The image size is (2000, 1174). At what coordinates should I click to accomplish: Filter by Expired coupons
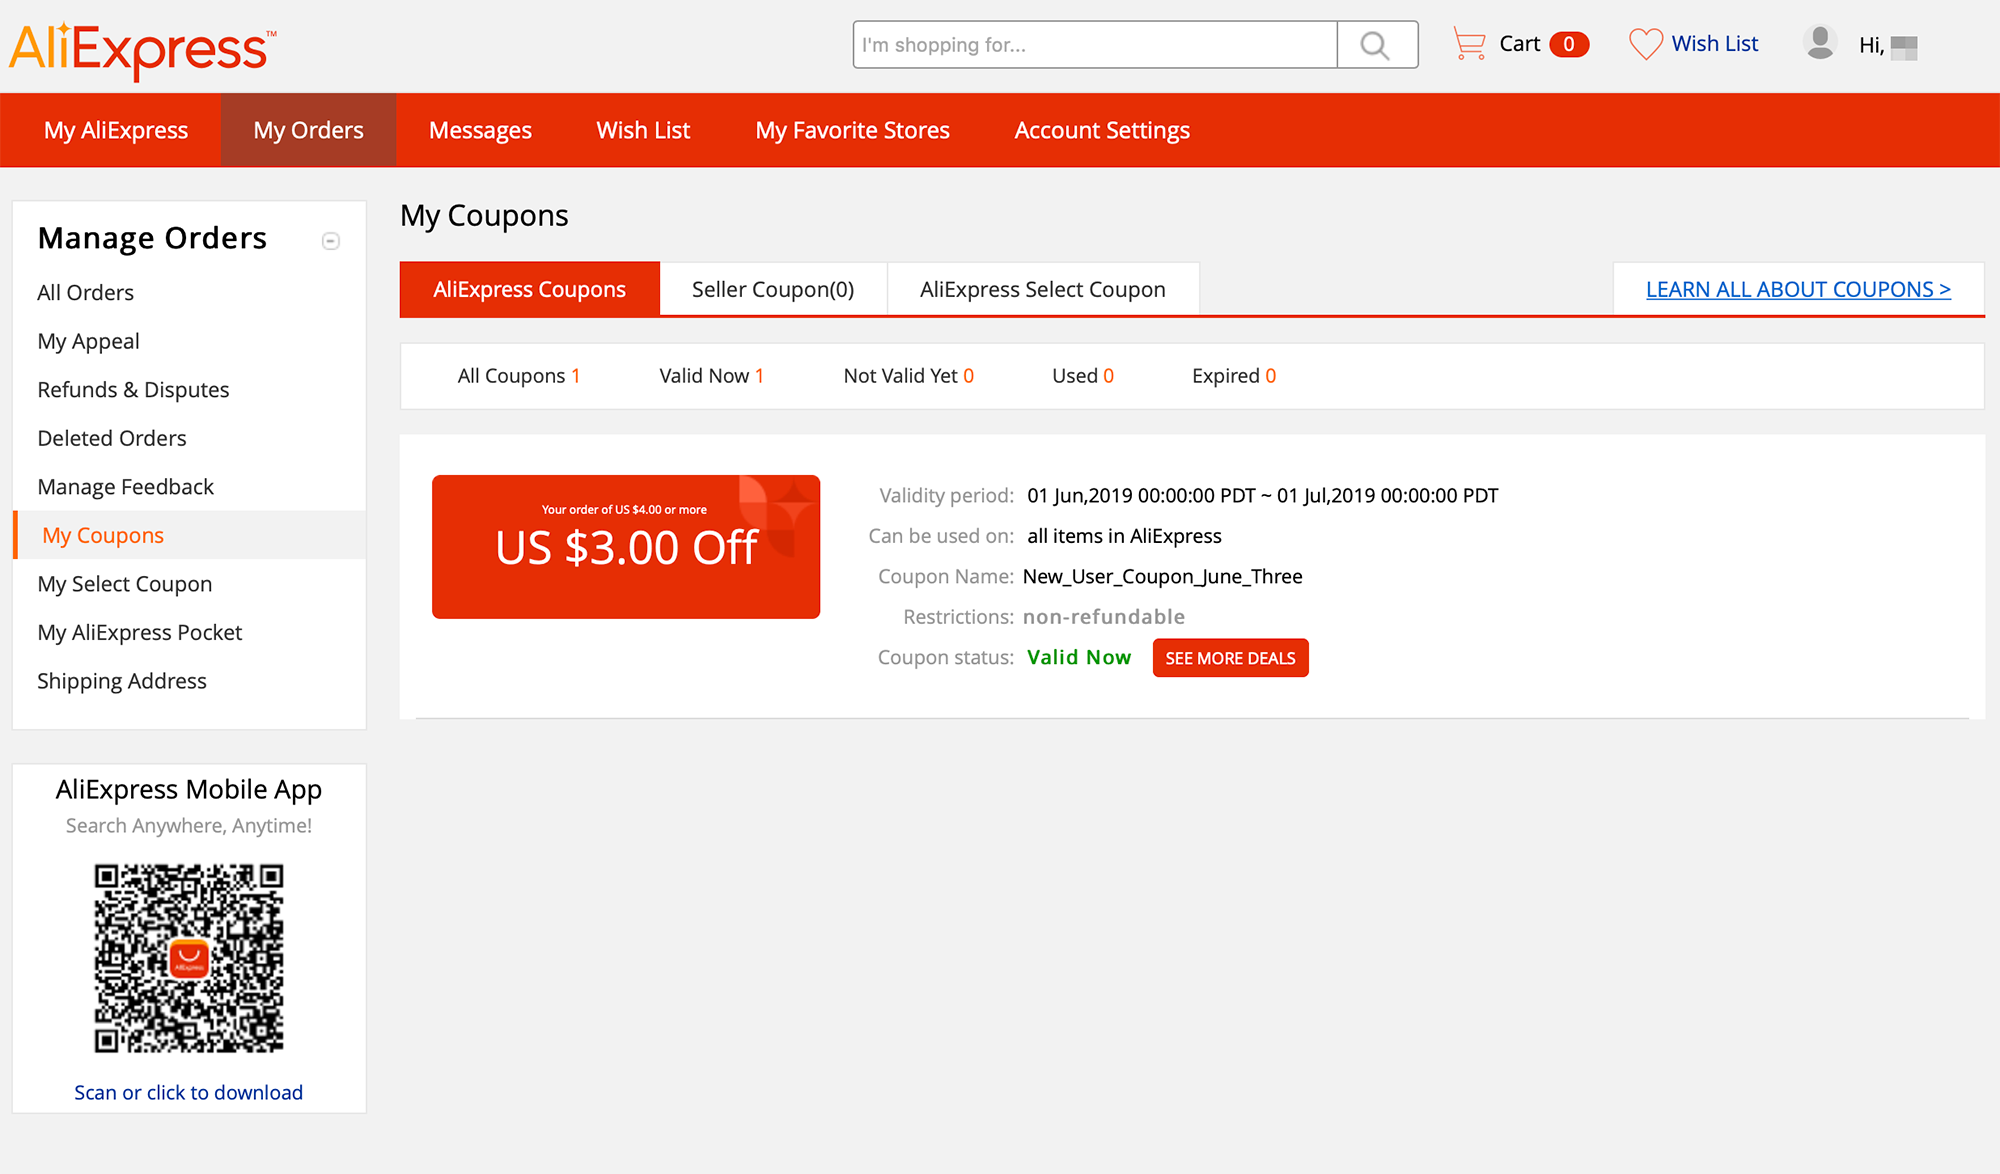pos(1234,376)
